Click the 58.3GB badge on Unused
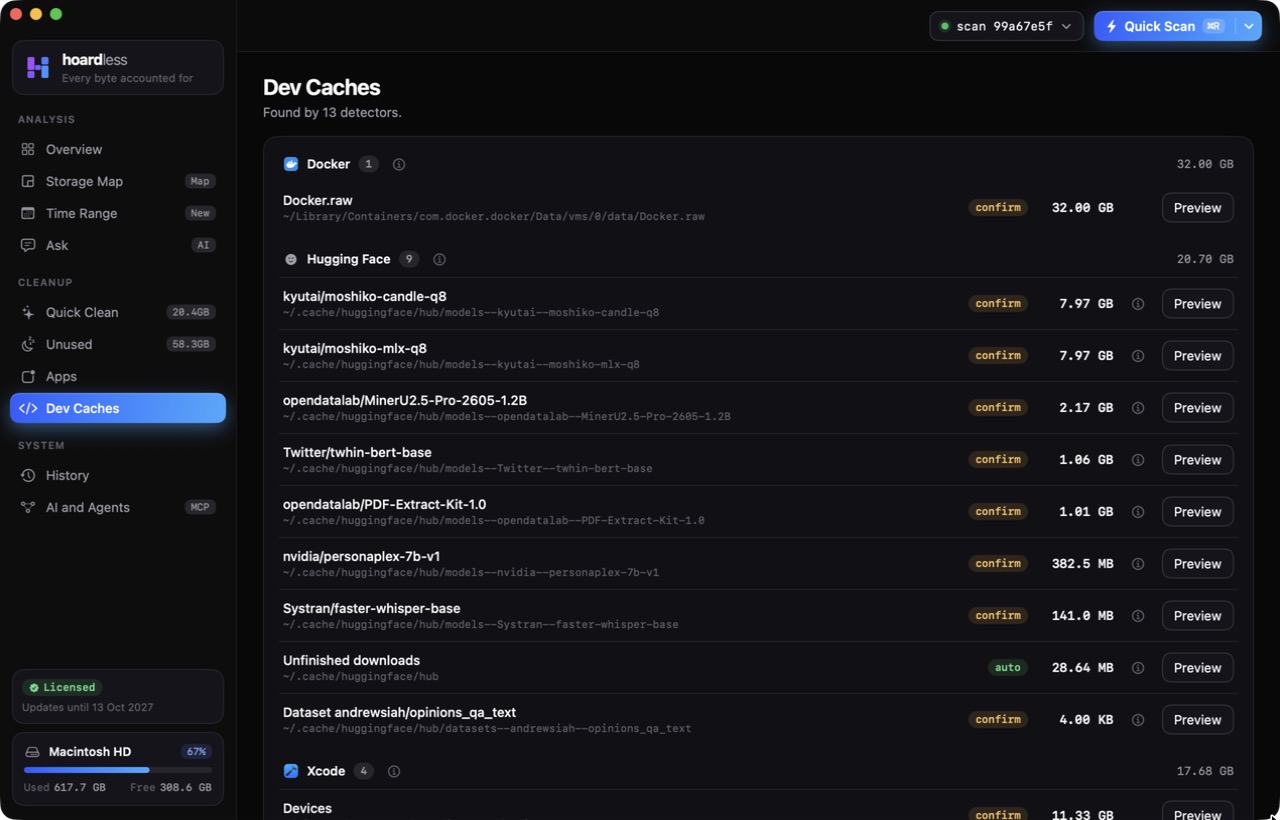Viewport: 1280px width, 820px height. [190, 344]
